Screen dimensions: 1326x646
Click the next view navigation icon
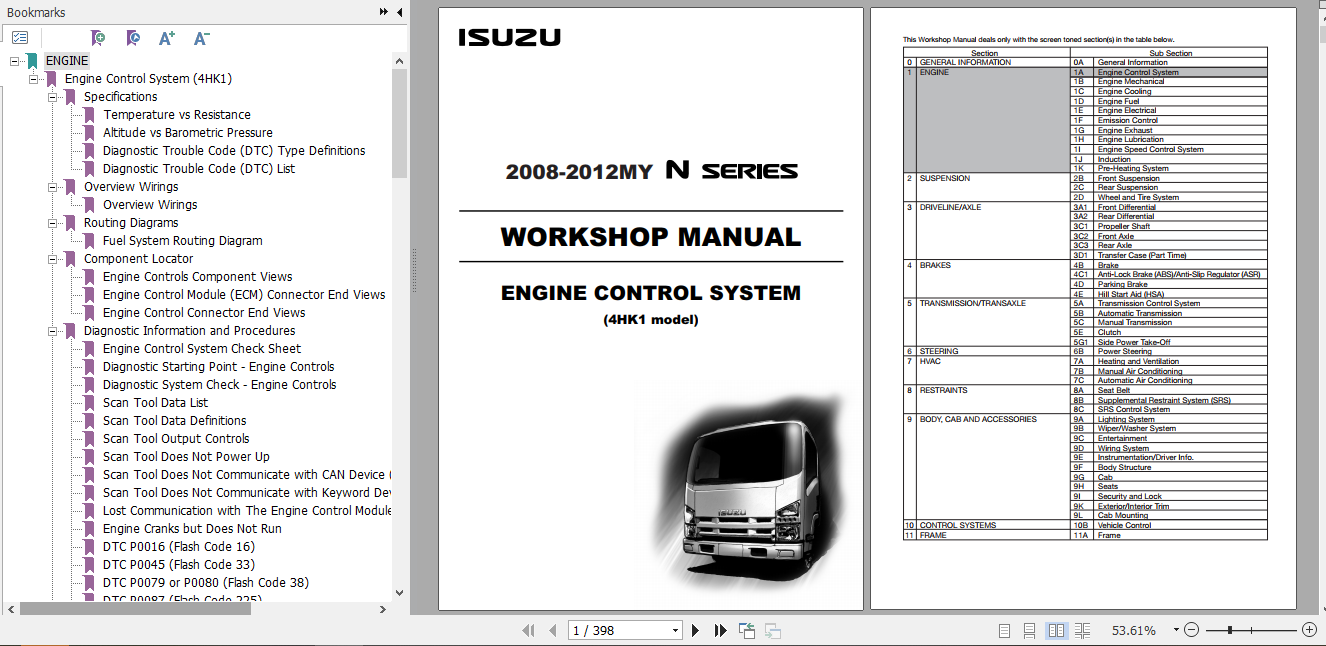click(772, 630)
